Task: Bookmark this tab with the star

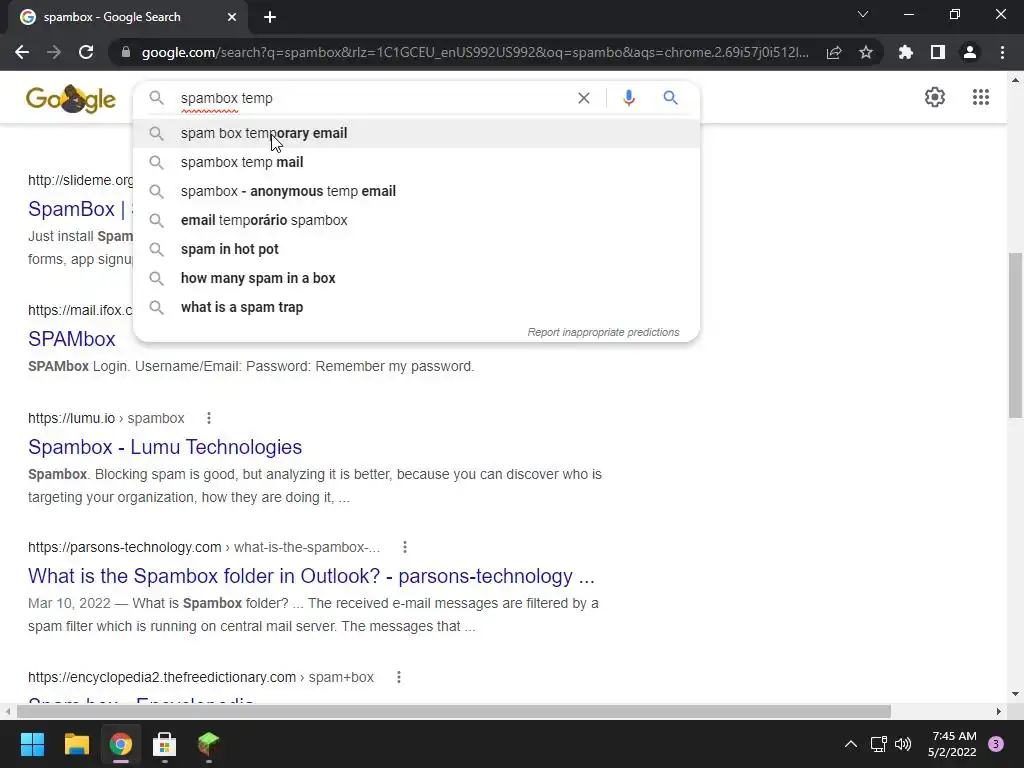Action: [865, 52]
